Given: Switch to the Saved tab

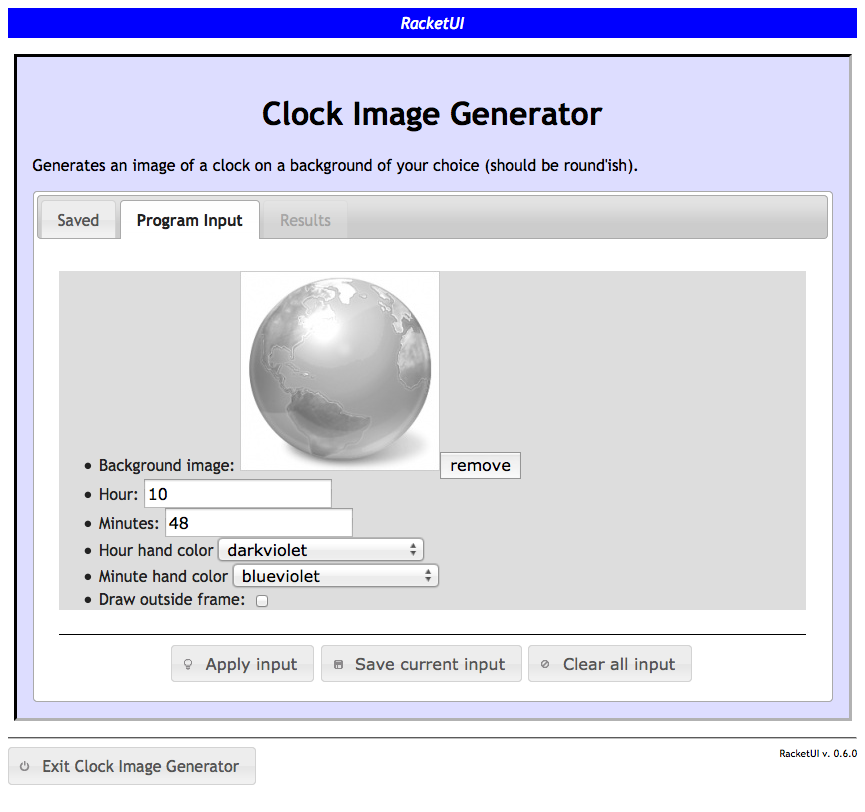Looking at the screenshot, I should click(x=78, y=220).
